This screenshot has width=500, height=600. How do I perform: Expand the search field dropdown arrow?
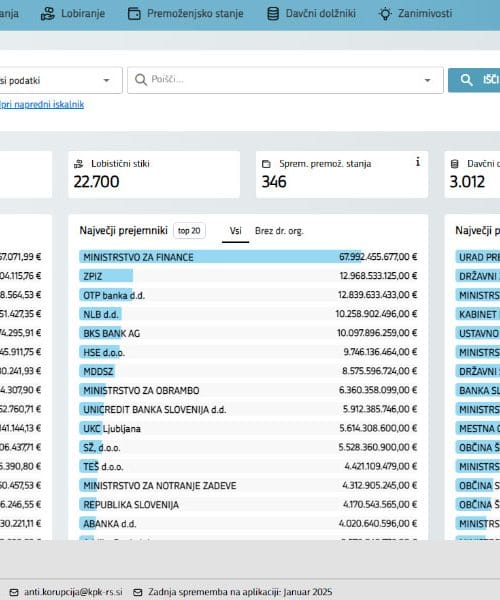427,80
